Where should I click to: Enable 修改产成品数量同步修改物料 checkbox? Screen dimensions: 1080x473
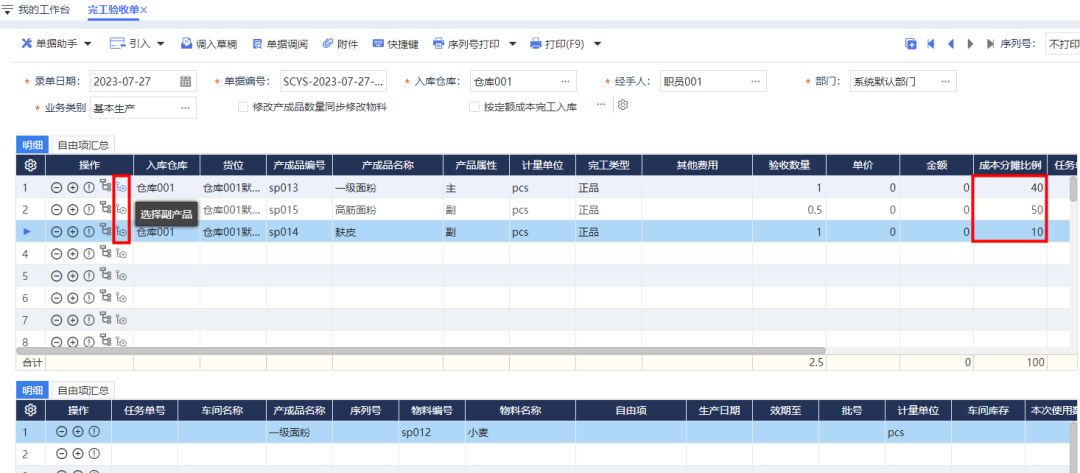coord(242,107)
